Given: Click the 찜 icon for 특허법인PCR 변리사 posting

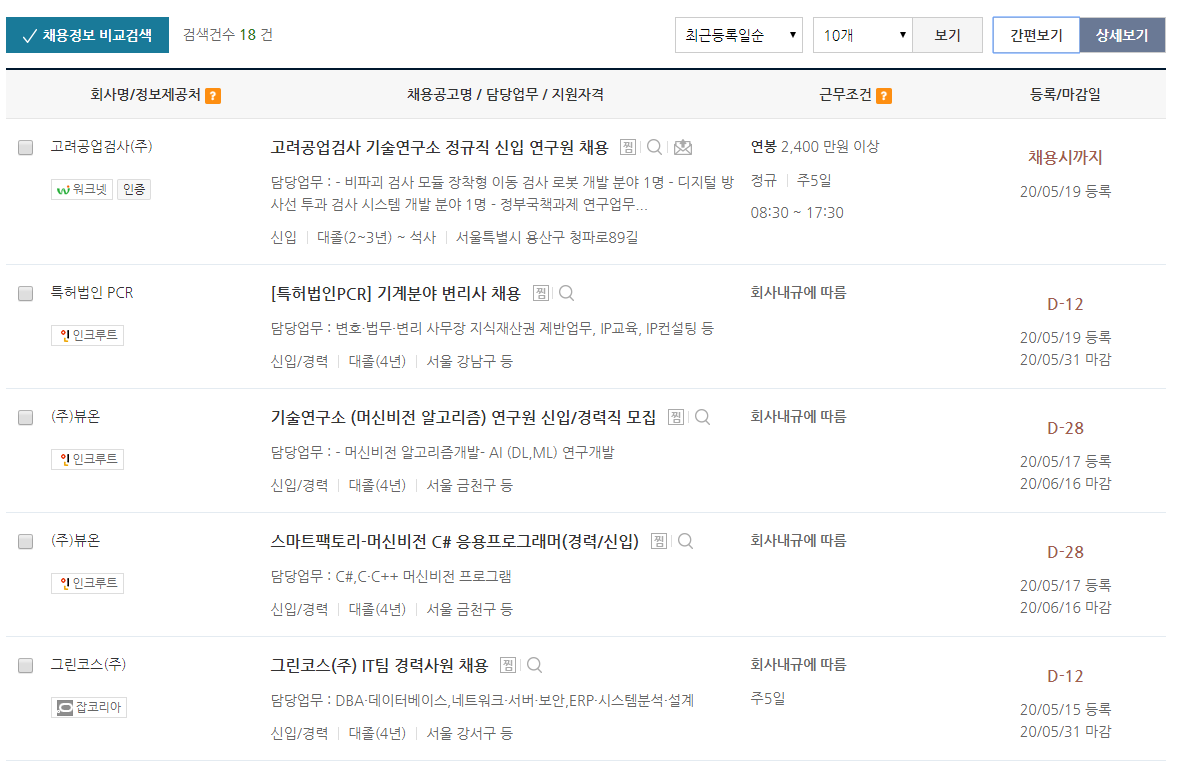Looking at the screenshot, I should 540,293.
